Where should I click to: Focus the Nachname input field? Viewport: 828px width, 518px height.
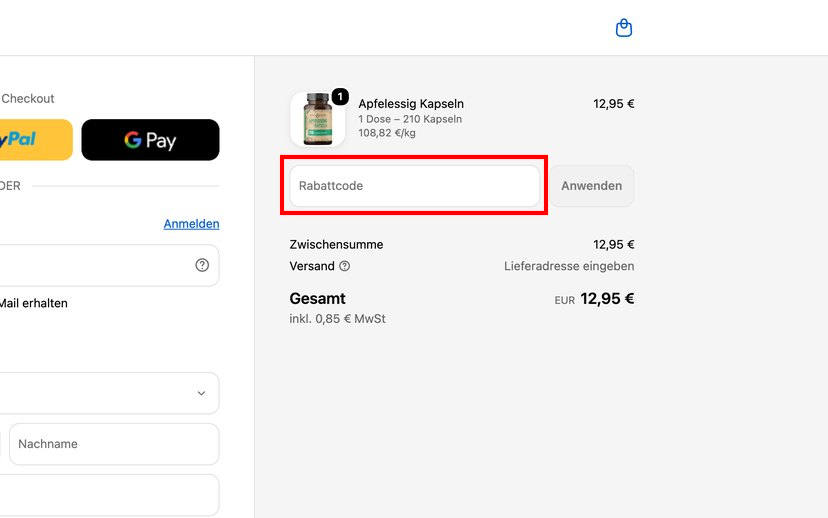tap(114, 444)
